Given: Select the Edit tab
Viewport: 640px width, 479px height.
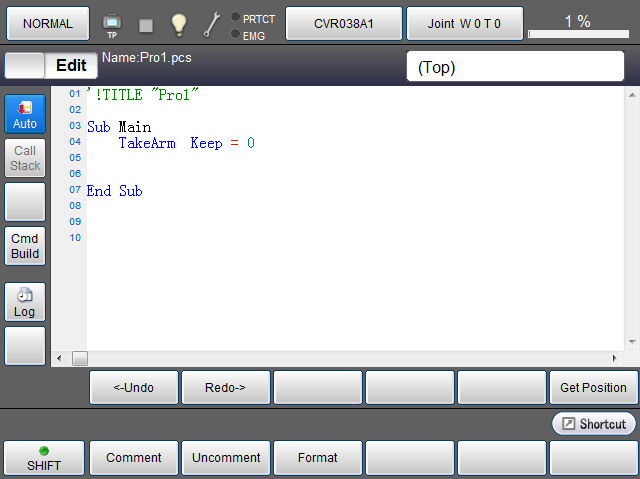Looking at the screenshot, I should click(x=71, y=66).
